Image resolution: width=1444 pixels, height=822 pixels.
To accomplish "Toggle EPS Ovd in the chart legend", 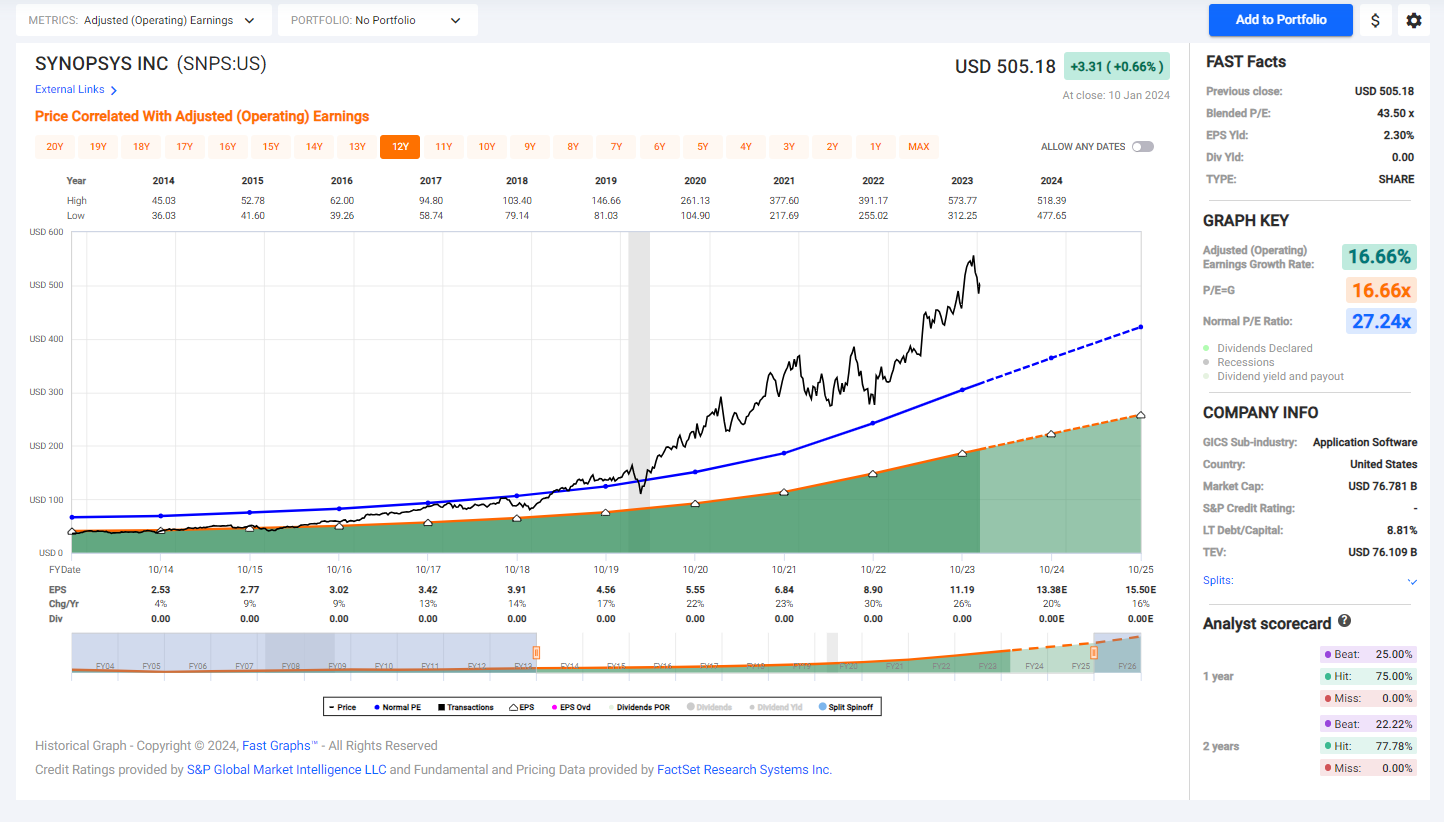I will pyautogui.click(x=570, y=707).
